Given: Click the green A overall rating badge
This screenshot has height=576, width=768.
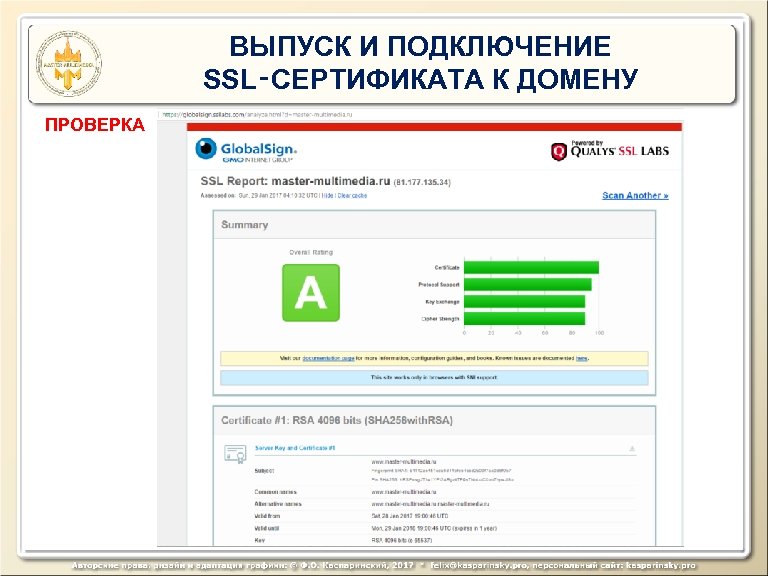Looking at the screenshot, I should pos(311,293).
